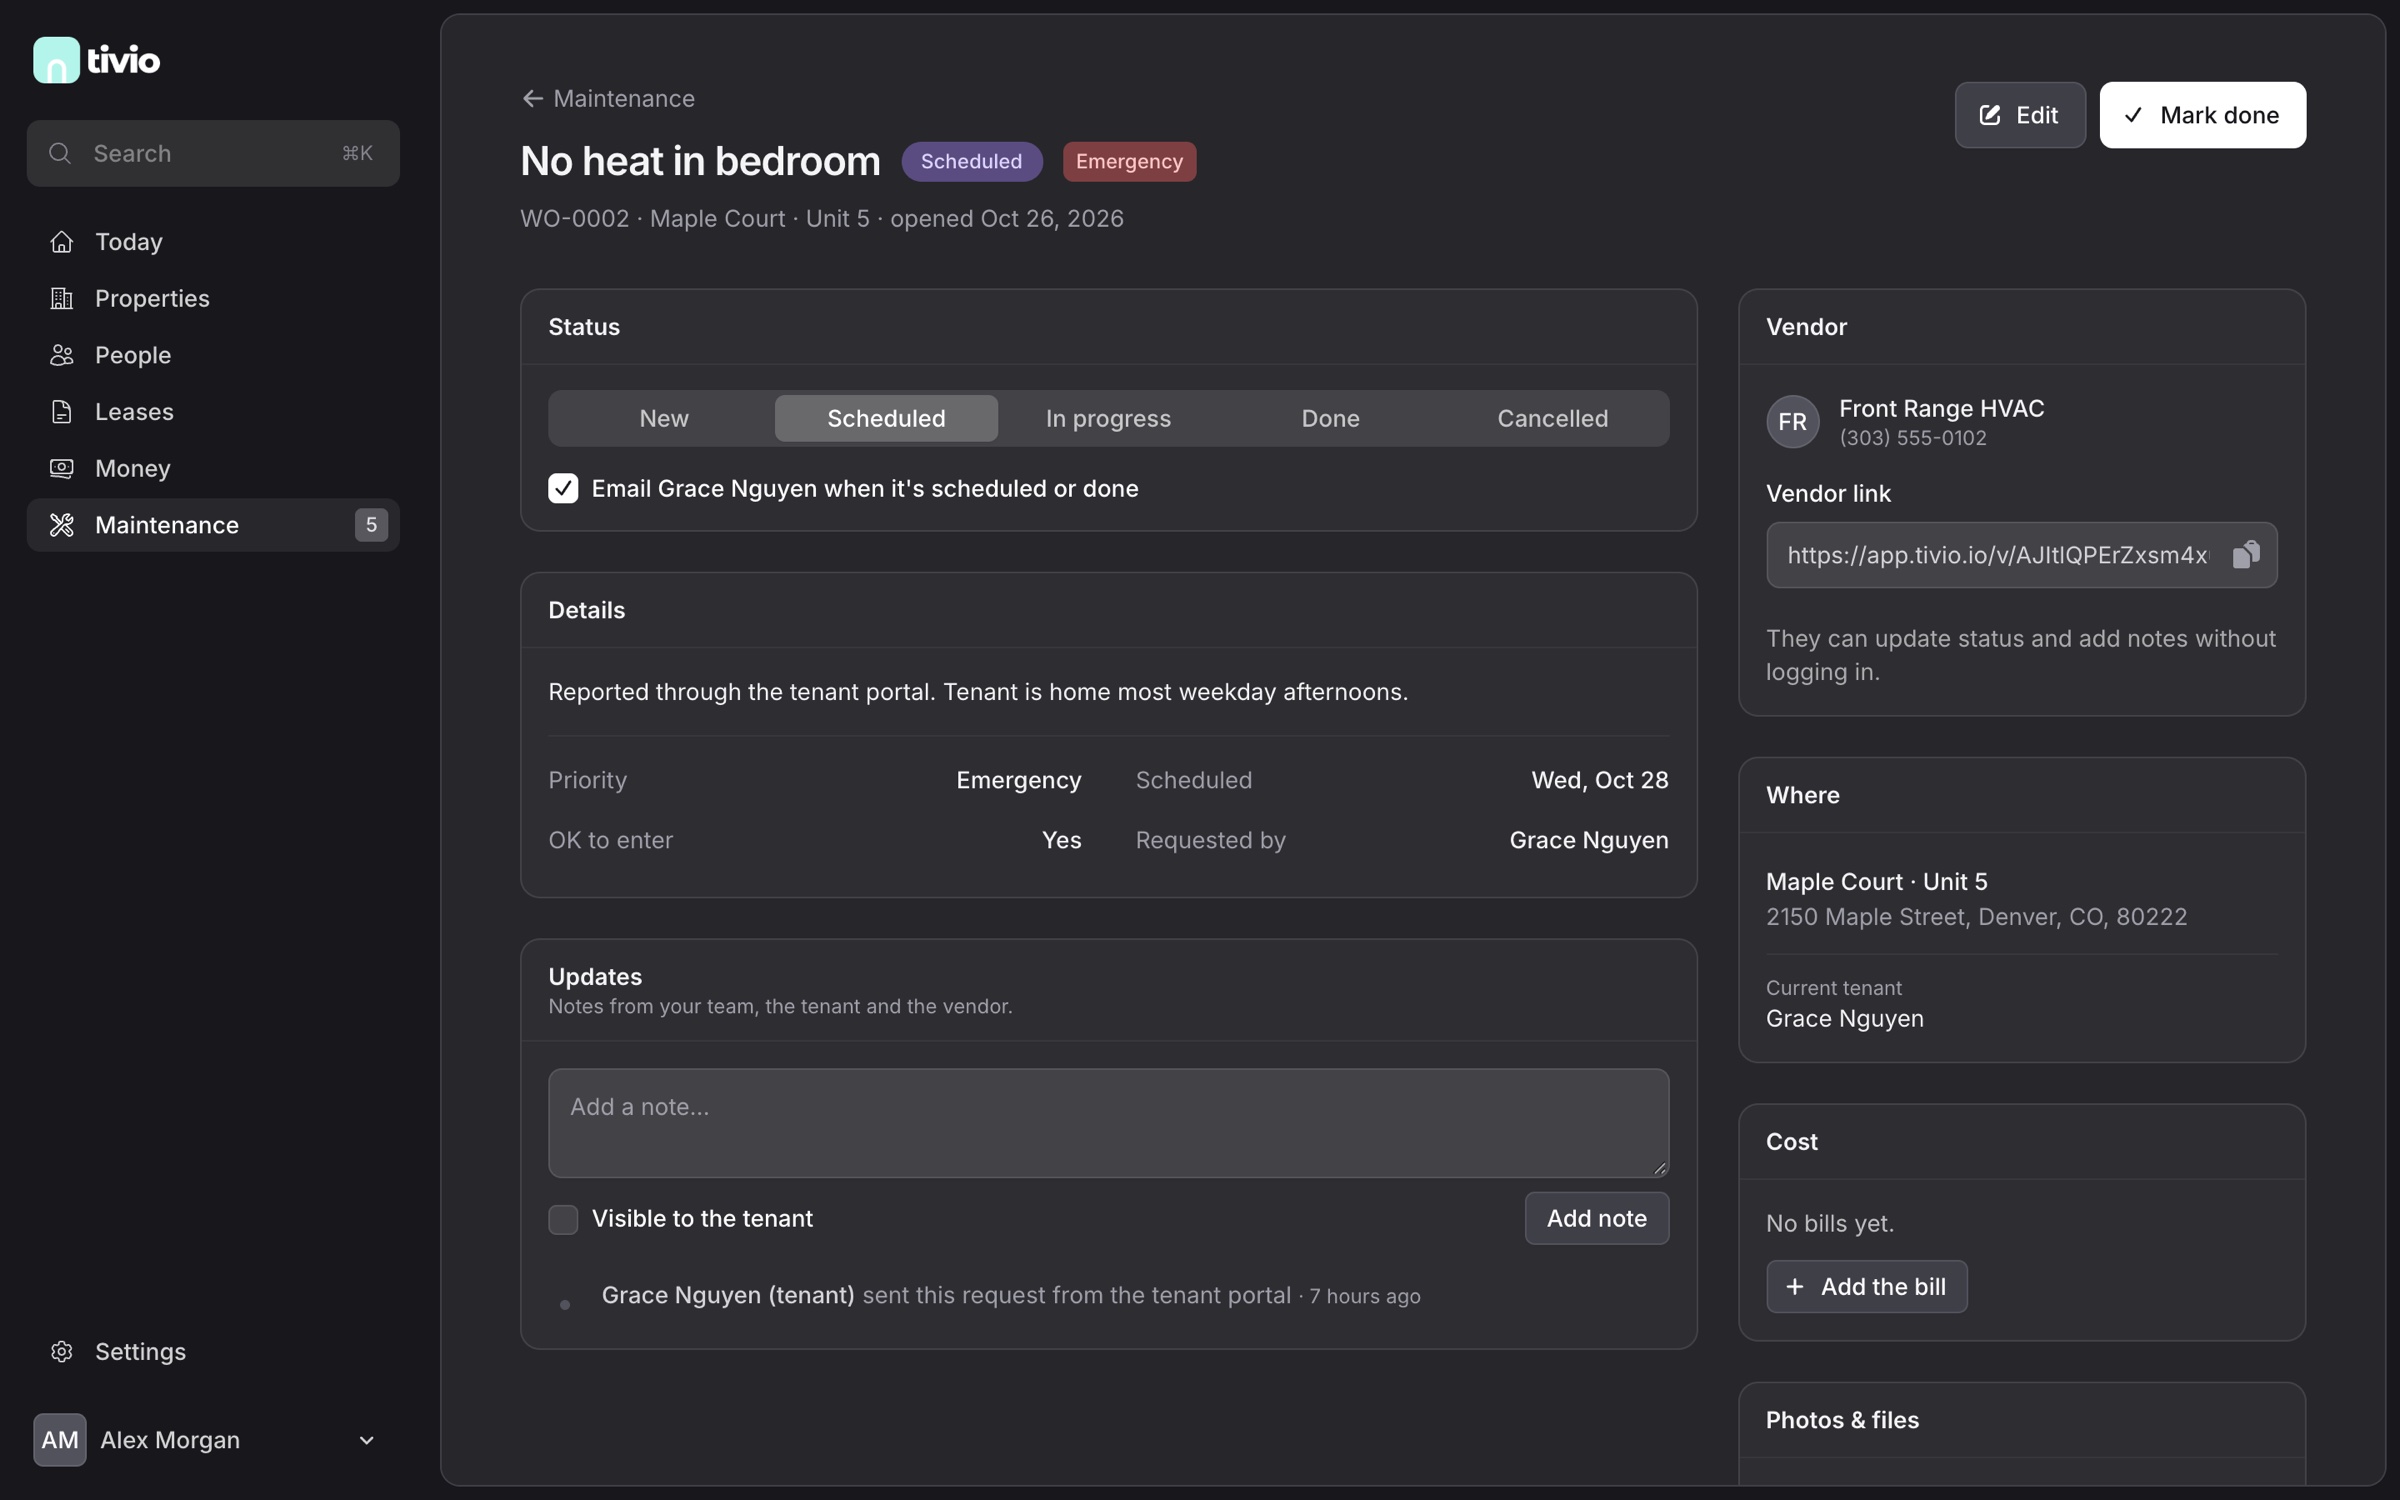Click the Edit button
Image resolution: width=2400 pixels, height=1500 pixels.
[2020, 115]
